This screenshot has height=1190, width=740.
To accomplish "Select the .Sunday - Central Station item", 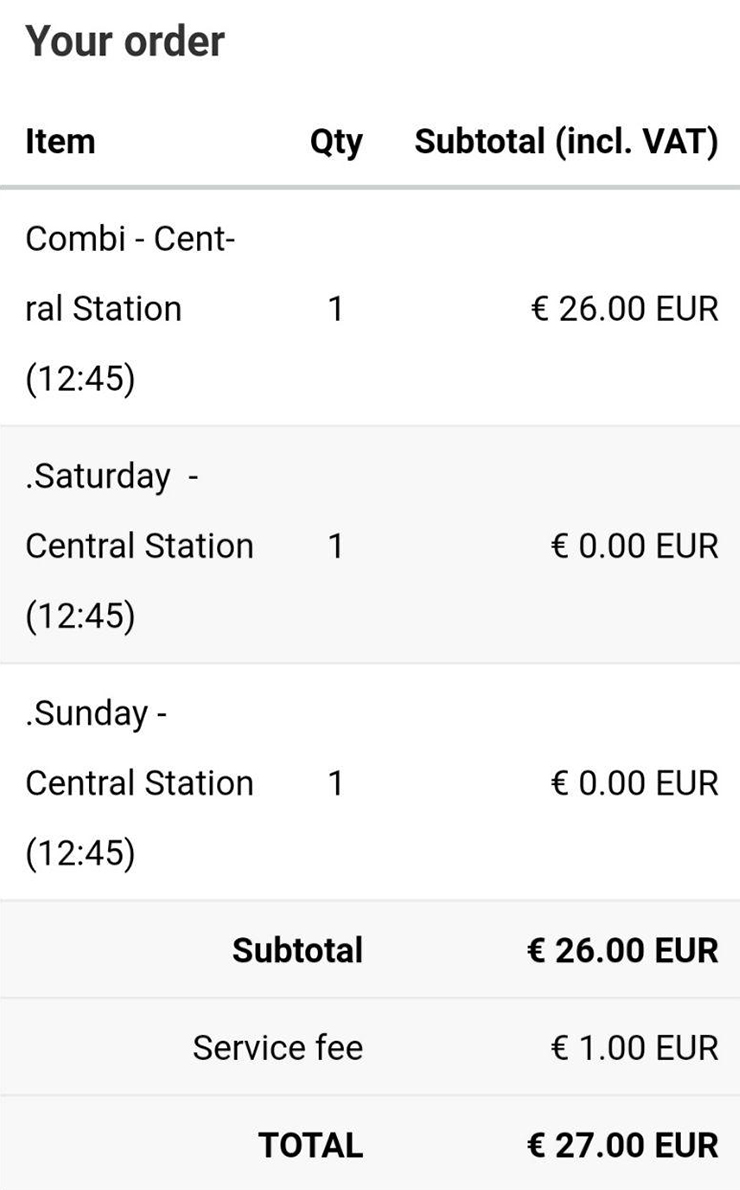I will tap(140, 783).
